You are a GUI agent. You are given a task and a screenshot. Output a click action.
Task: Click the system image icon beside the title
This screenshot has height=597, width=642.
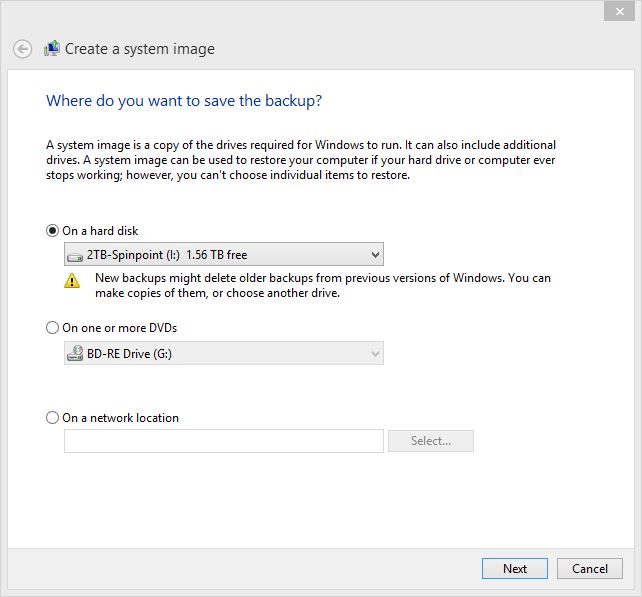[x=52, y=49]
